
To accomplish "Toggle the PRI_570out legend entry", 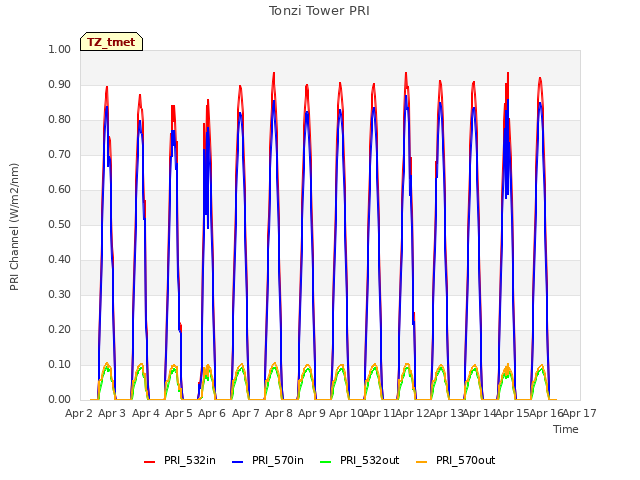I will (x=456, y=460).
